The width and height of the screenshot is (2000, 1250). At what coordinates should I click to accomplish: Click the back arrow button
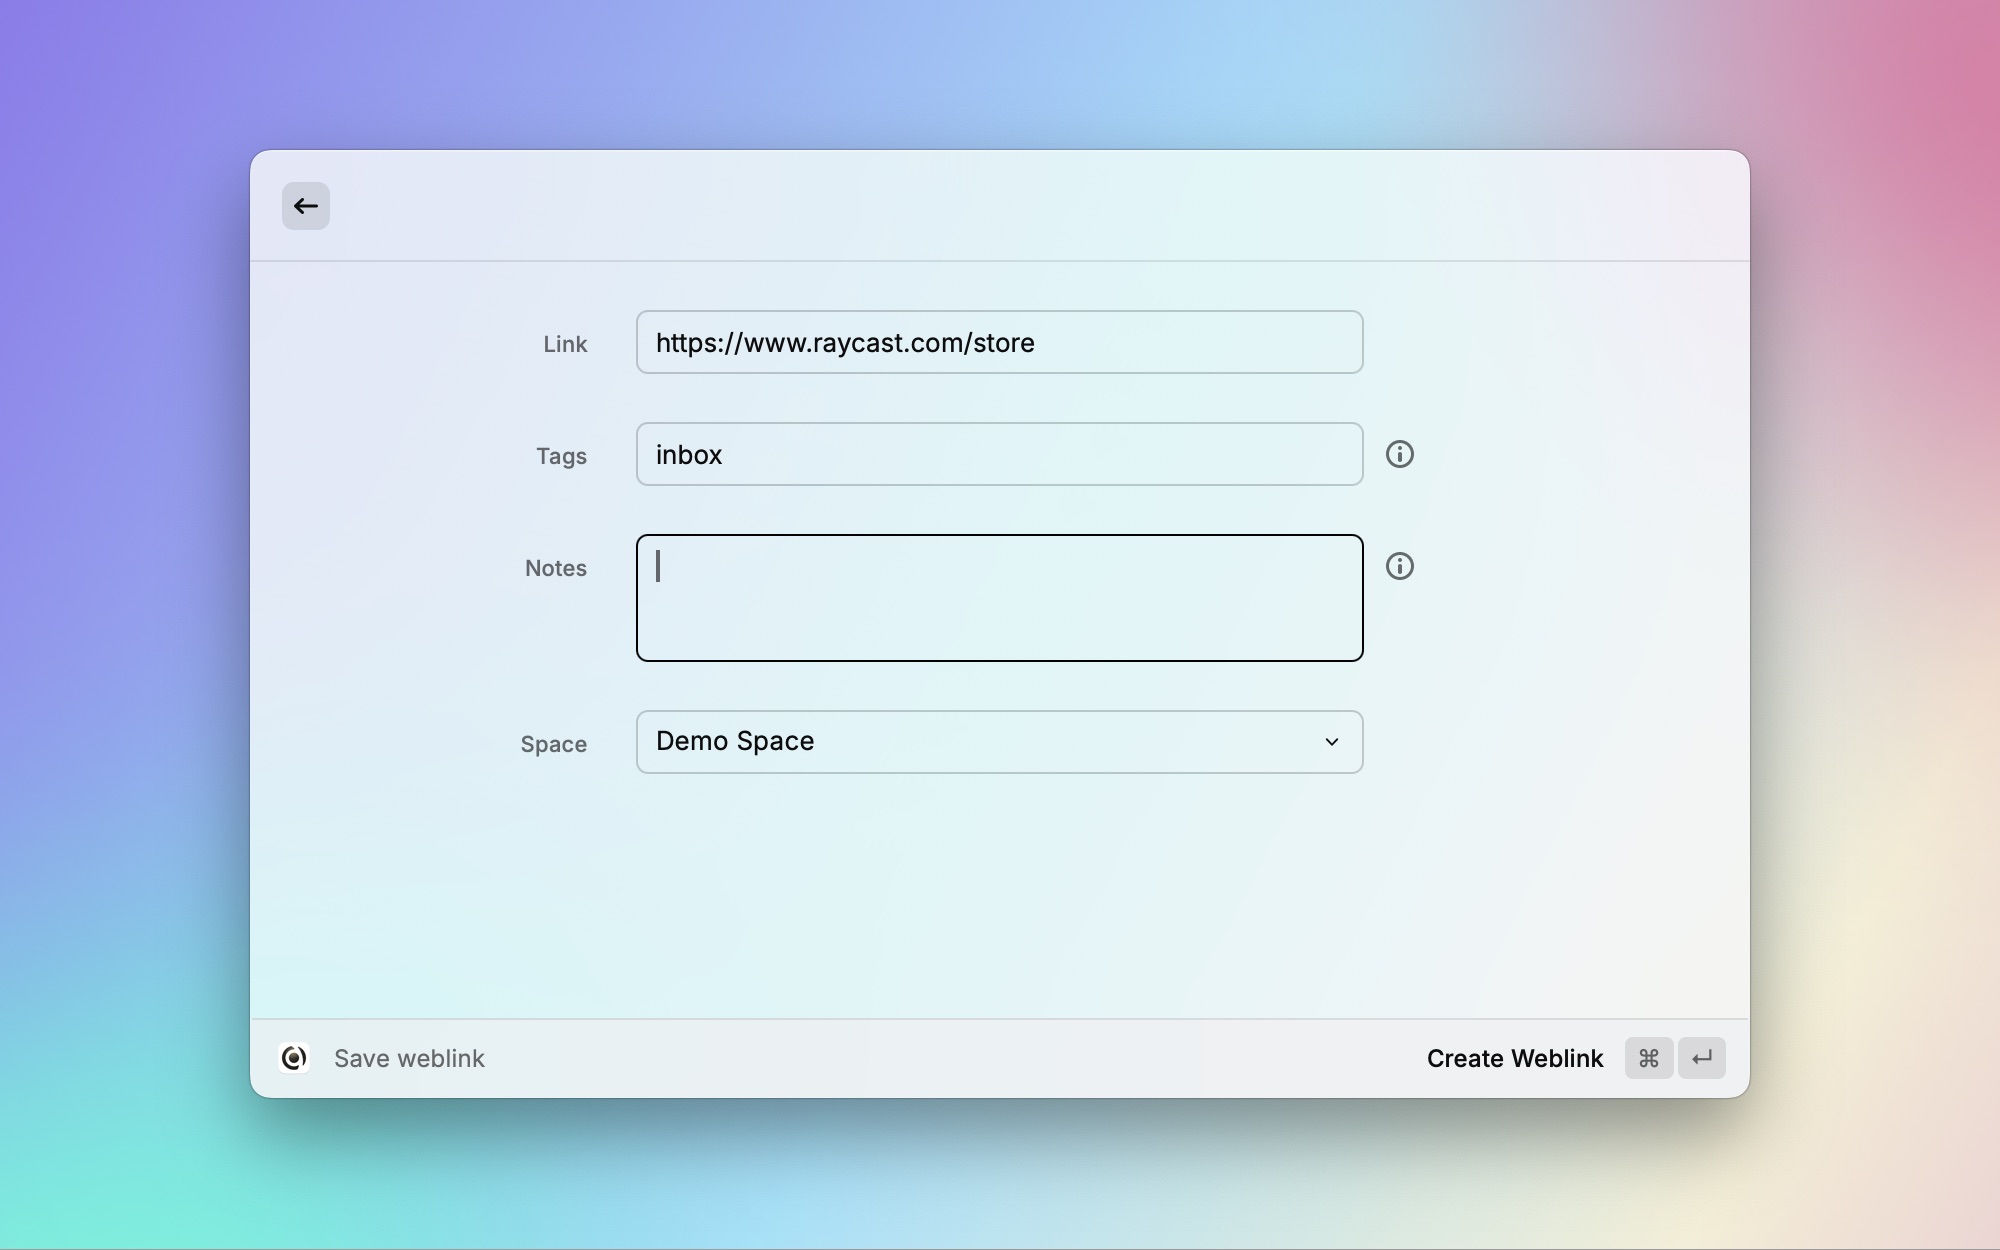305,206
